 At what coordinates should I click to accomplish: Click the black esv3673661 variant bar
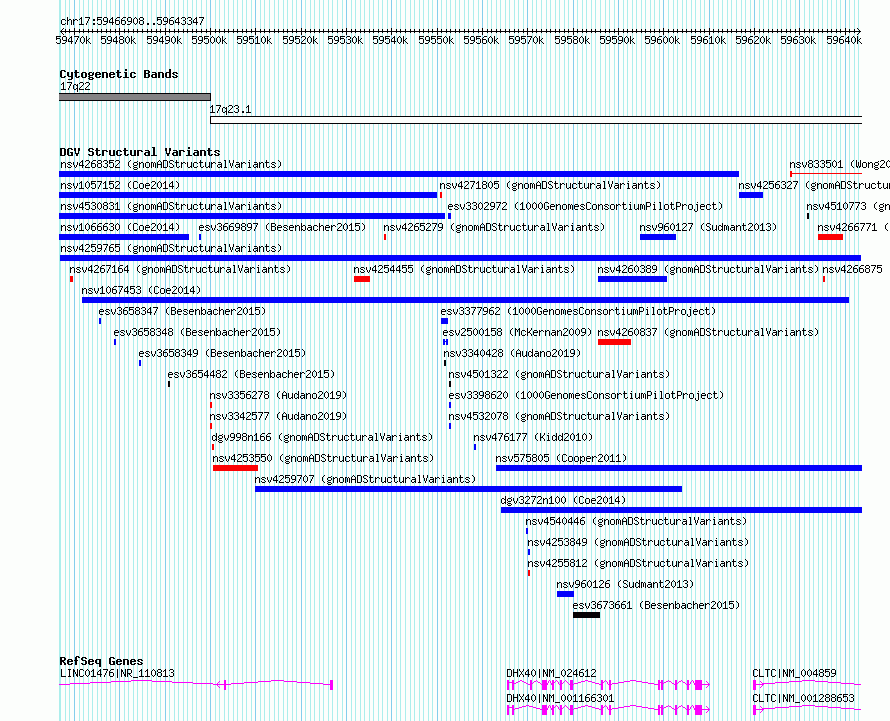pos(586,615)
